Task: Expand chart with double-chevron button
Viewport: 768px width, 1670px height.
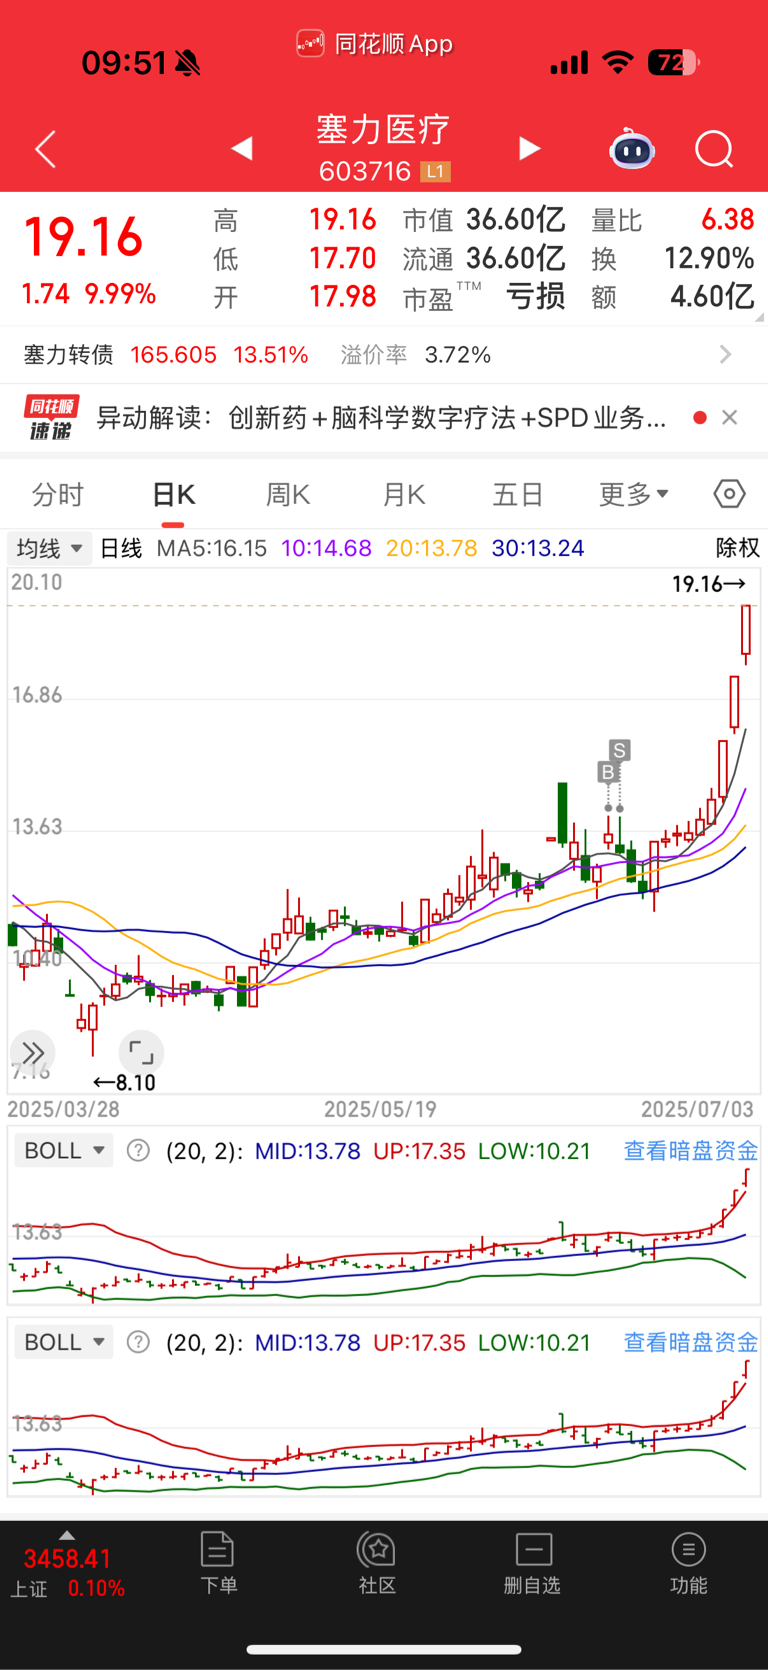Action: coord(32,1052)
